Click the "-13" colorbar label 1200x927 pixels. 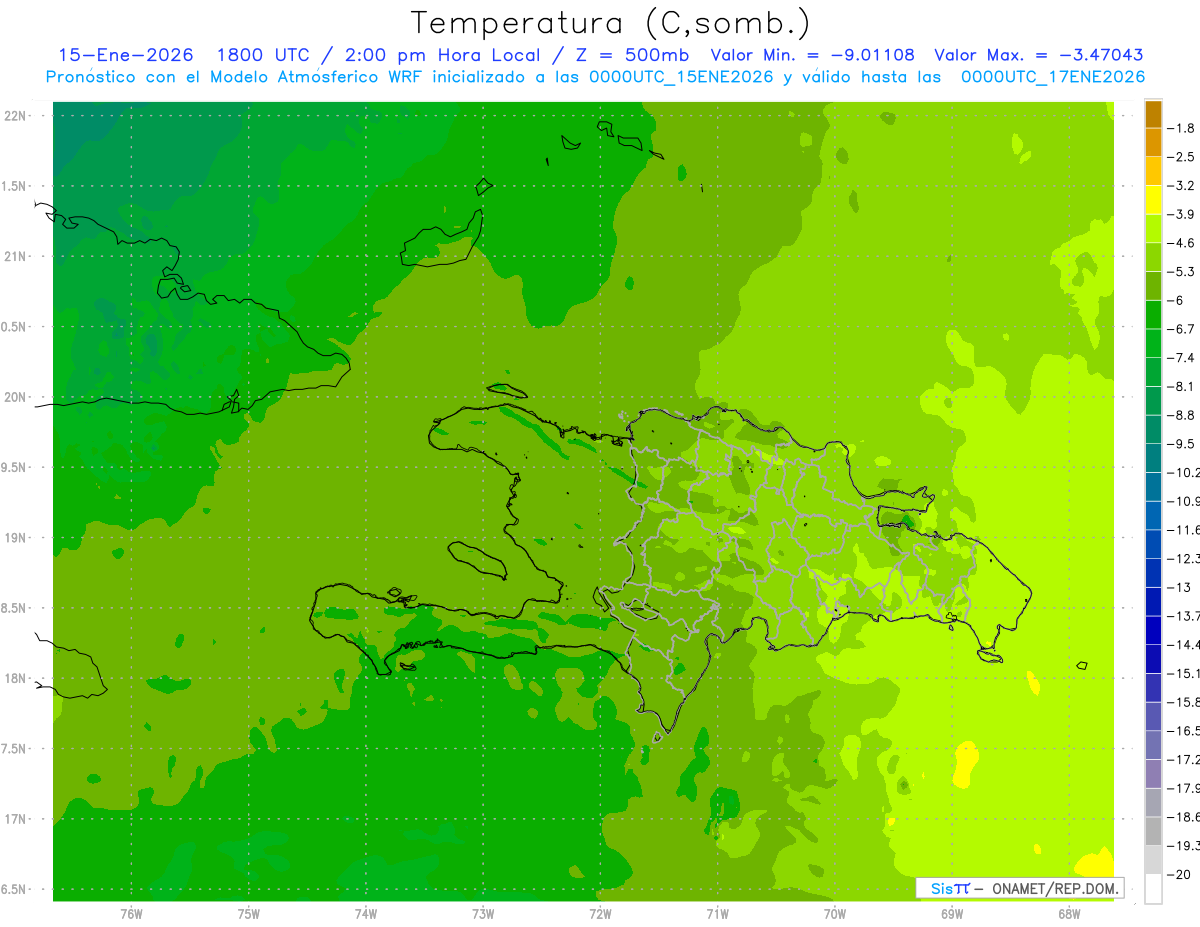(x=1179, y=588)
